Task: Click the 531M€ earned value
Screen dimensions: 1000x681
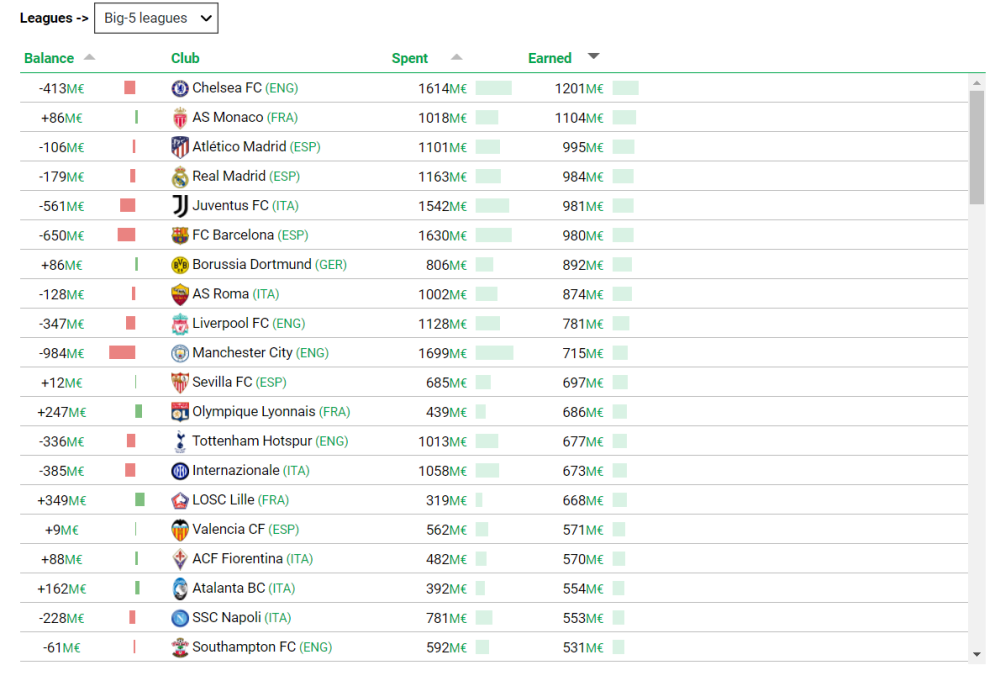Action: click(583, 648)
